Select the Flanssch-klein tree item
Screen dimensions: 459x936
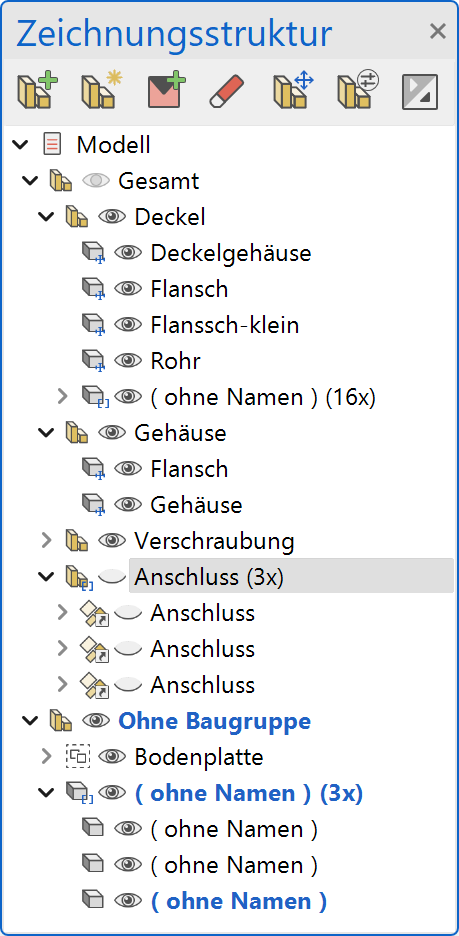[224, 325]
